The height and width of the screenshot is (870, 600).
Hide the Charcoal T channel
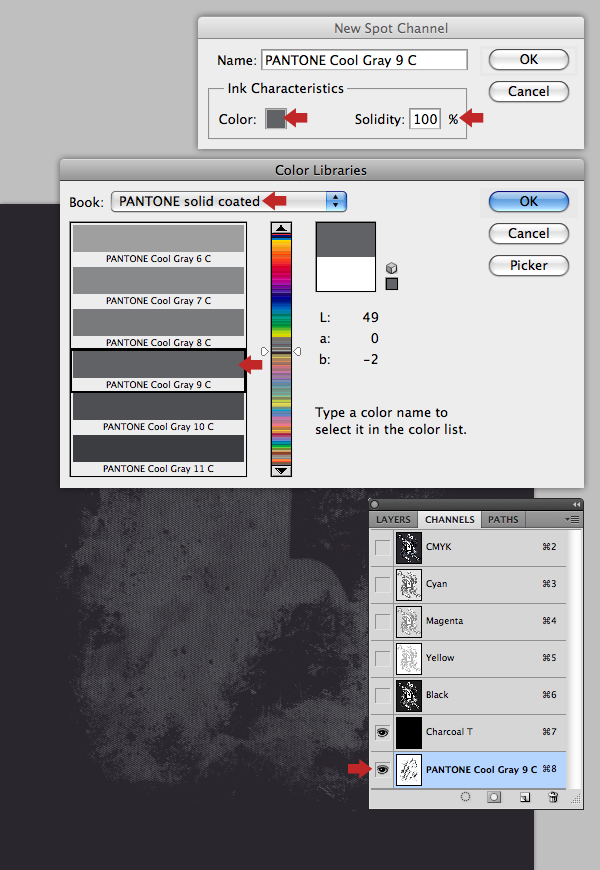[x=382, y=732]
